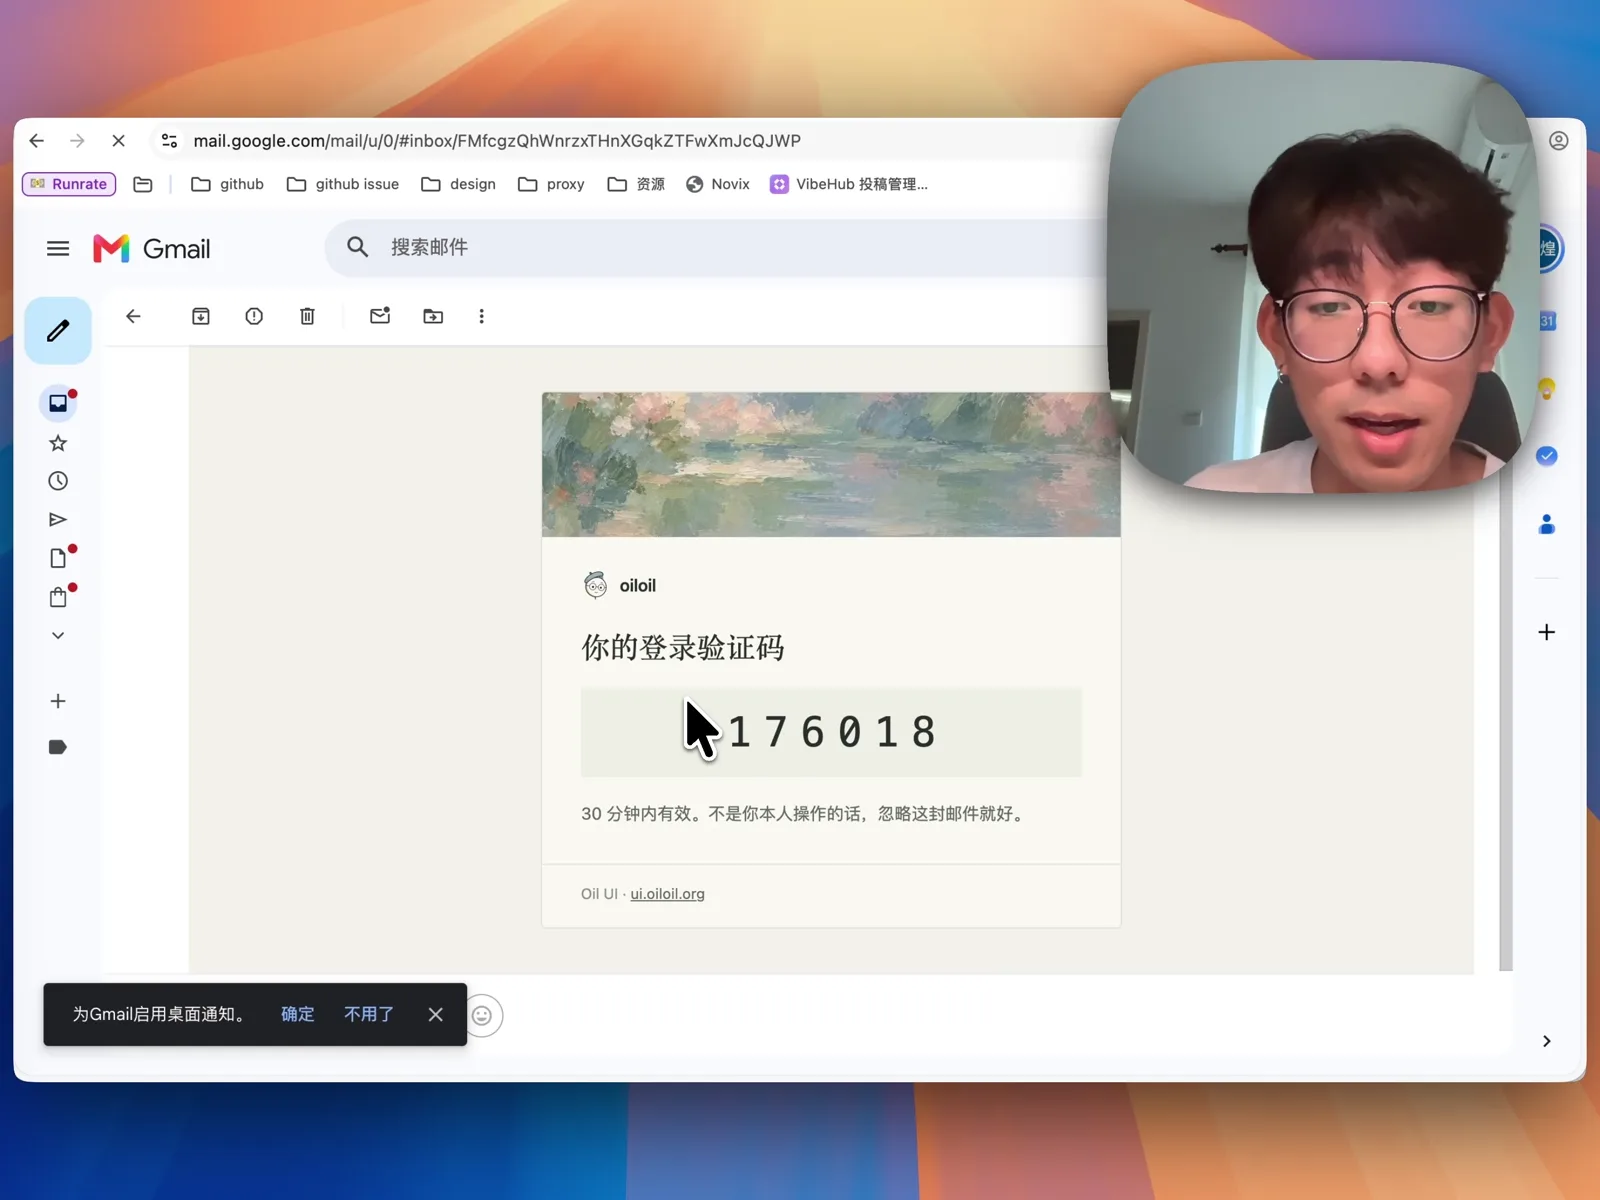Open the Runrate bookmark
The image size is (1600, 1200).
pyautogui.click(x=69, y=184)
